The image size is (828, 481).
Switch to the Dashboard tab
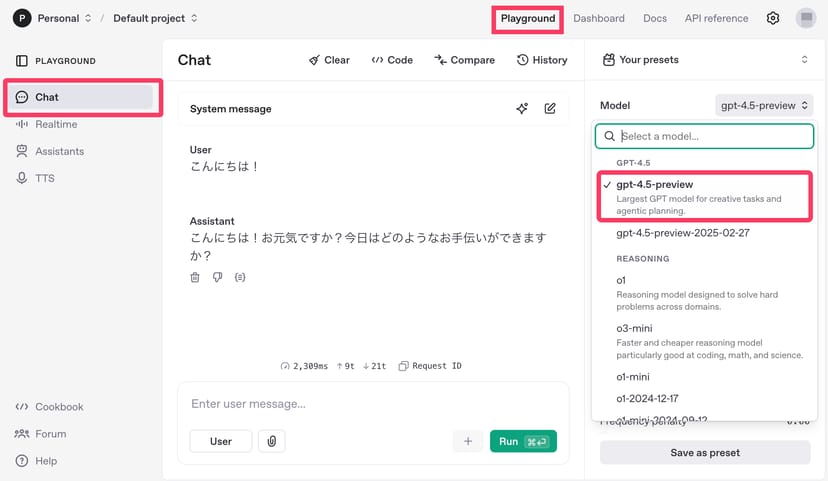click(x=598, y=18)
